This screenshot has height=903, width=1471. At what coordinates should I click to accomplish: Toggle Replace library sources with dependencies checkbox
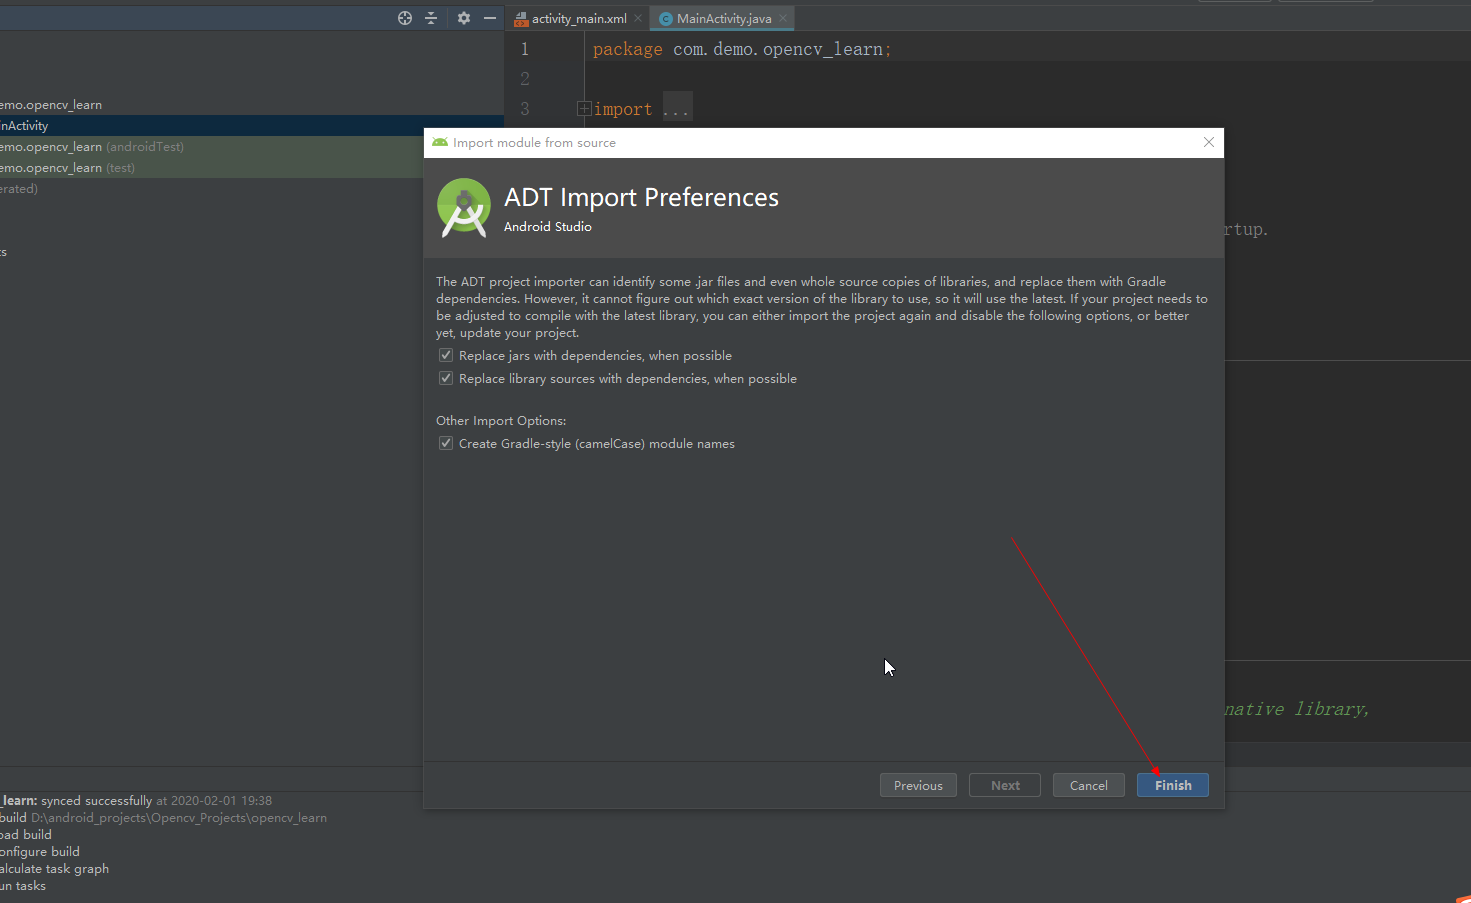pos(446,378)
